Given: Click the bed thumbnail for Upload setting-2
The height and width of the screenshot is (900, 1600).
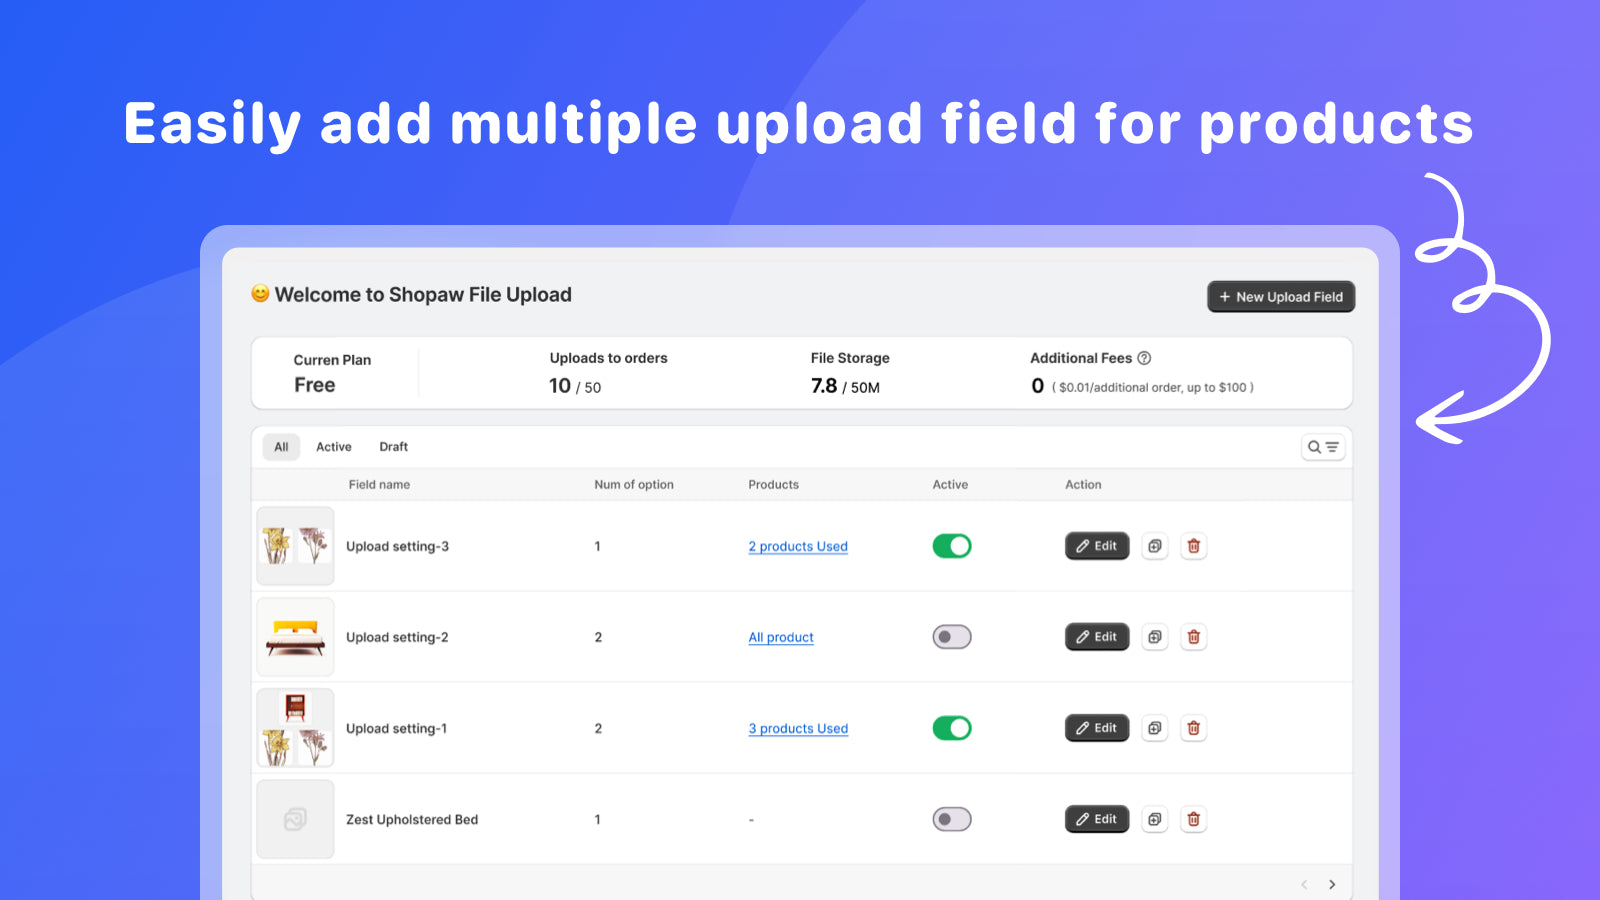Looking at the screenshot, I should point(295,637).
